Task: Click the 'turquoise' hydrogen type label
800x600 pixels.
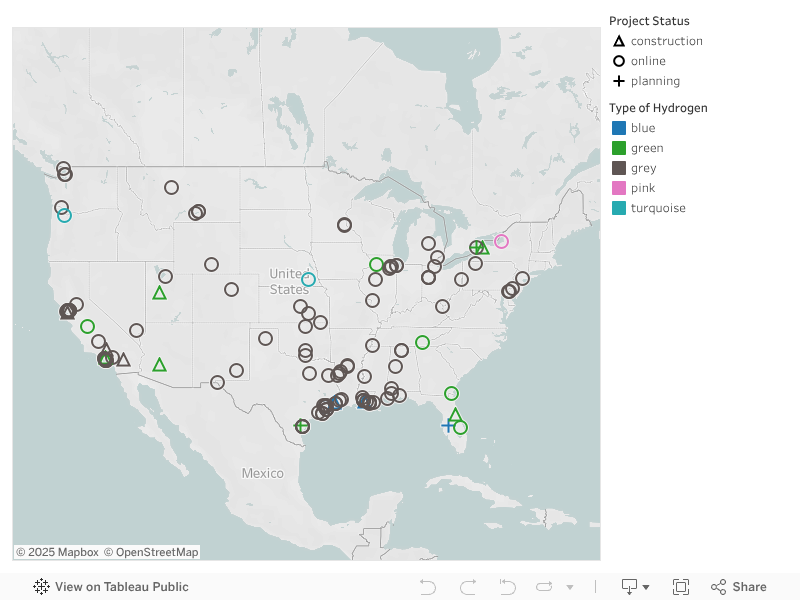Action: (x=658, y=208)
